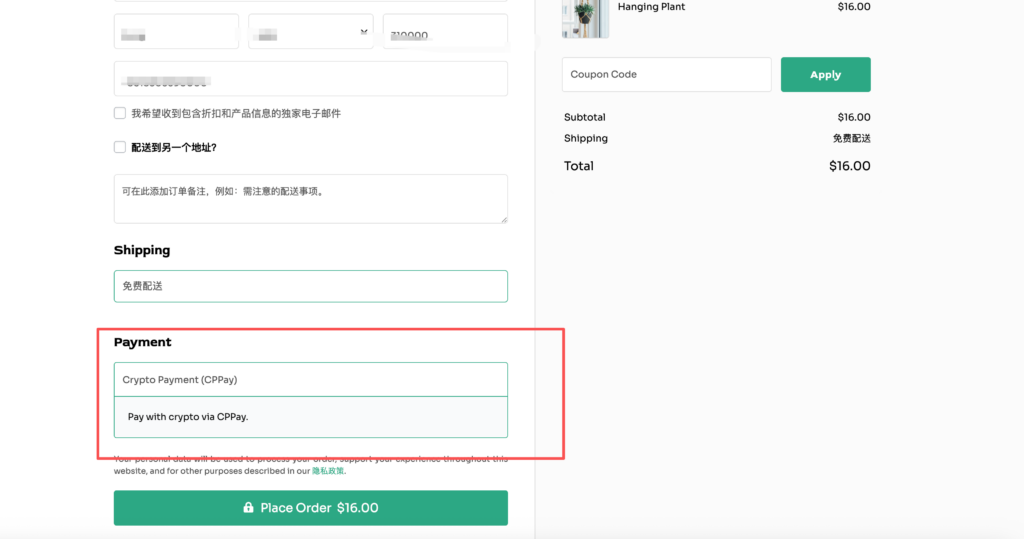Click the 我希望收到 newsletter label text
Image resolution: width=1024 pixels, height=539 pixels.
[x=236, y=113]
